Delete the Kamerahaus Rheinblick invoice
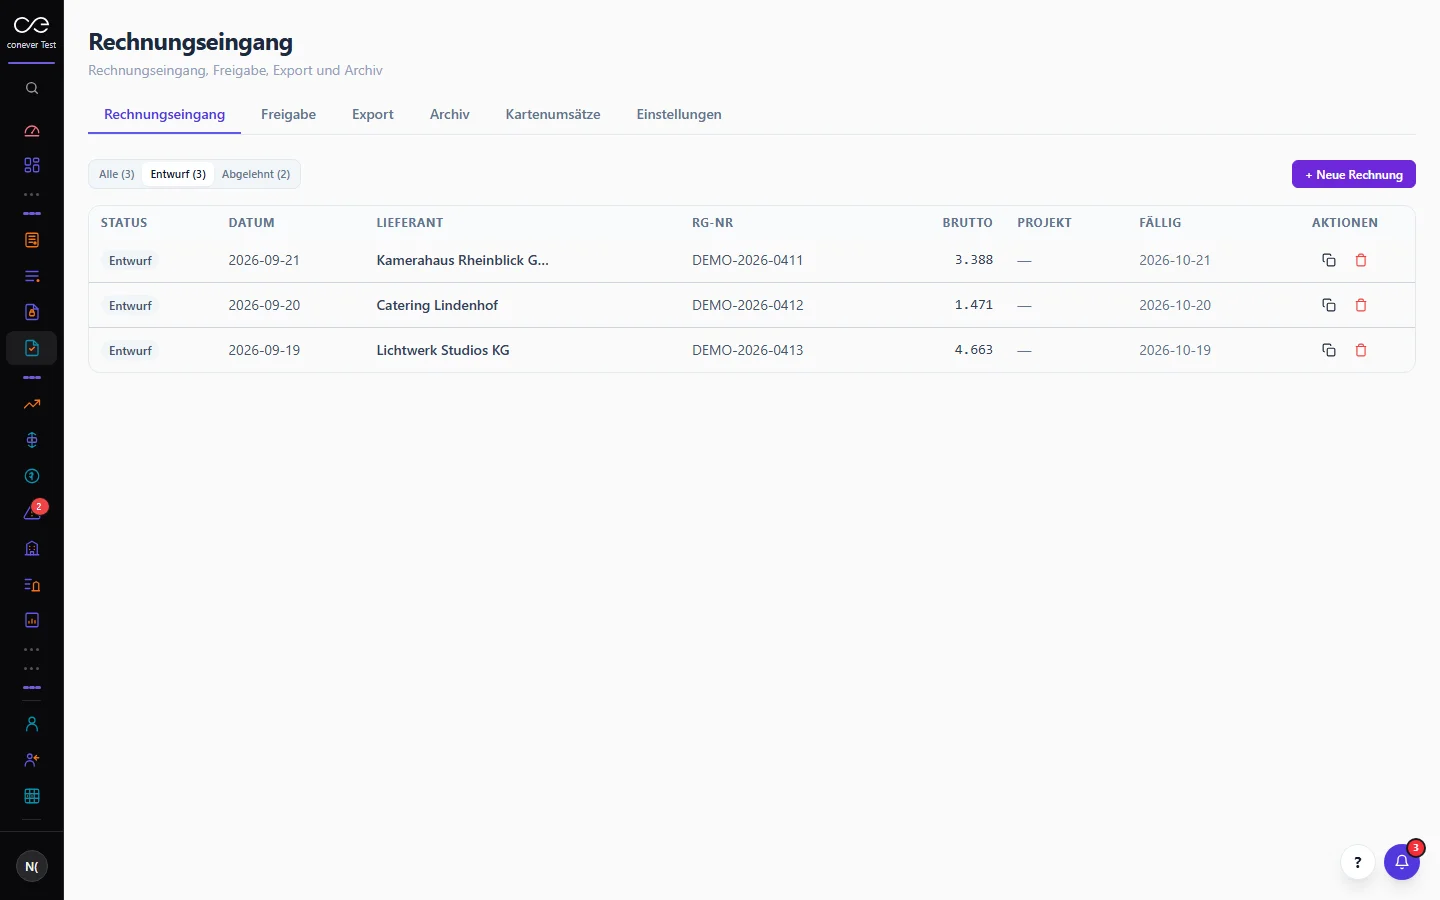 coord(1361,260)
